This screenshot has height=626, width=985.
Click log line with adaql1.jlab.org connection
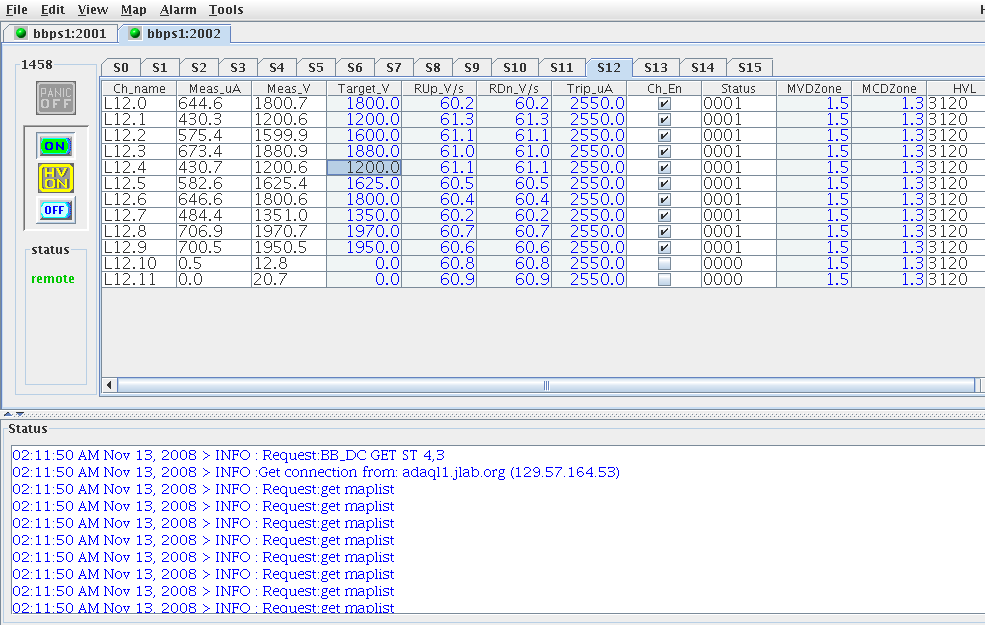[x=316, y=472]
